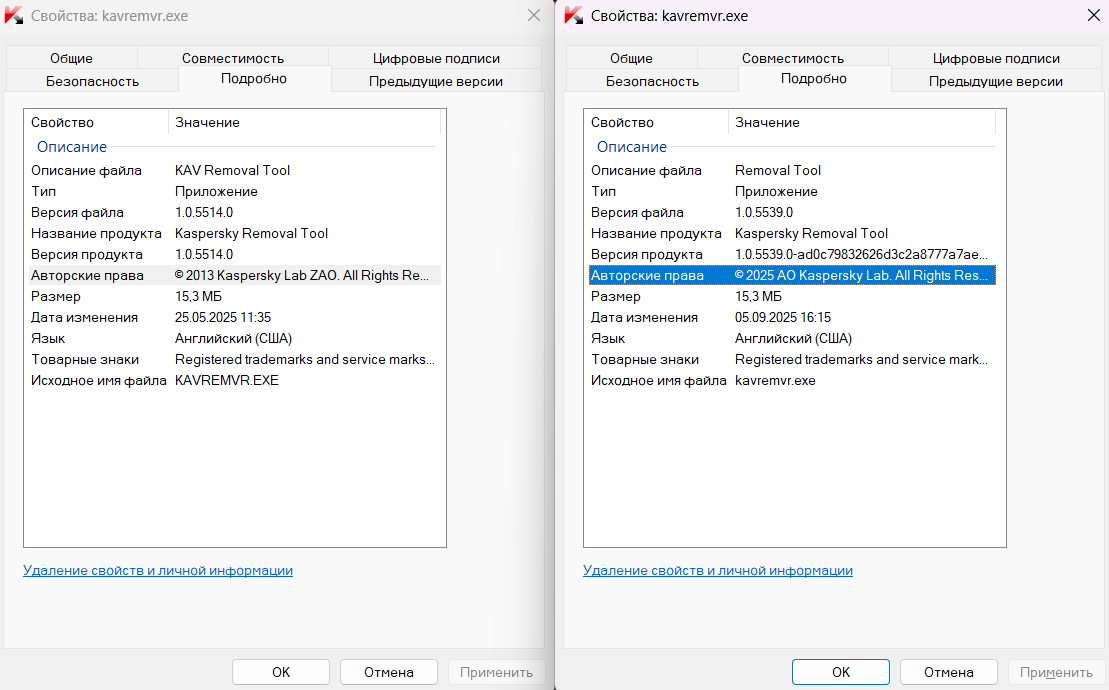Screen dimensions: 1109x690
Task: Select the KAVREMVR.EXE original filename row
Action: [x=227, y=380]
